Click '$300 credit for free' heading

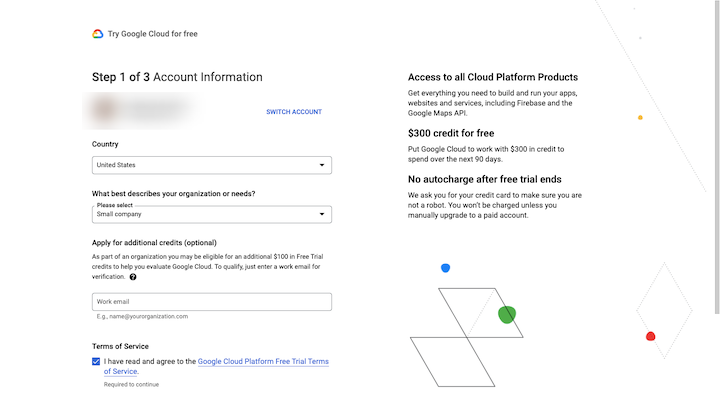pos(451,133)
